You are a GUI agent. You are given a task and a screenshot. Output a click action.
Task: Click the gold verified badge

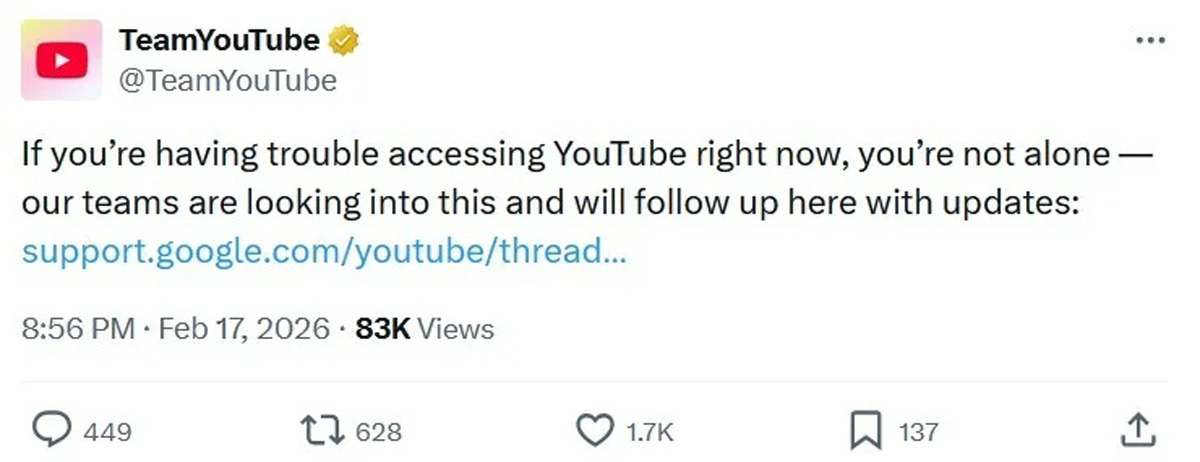coord(345,41)
